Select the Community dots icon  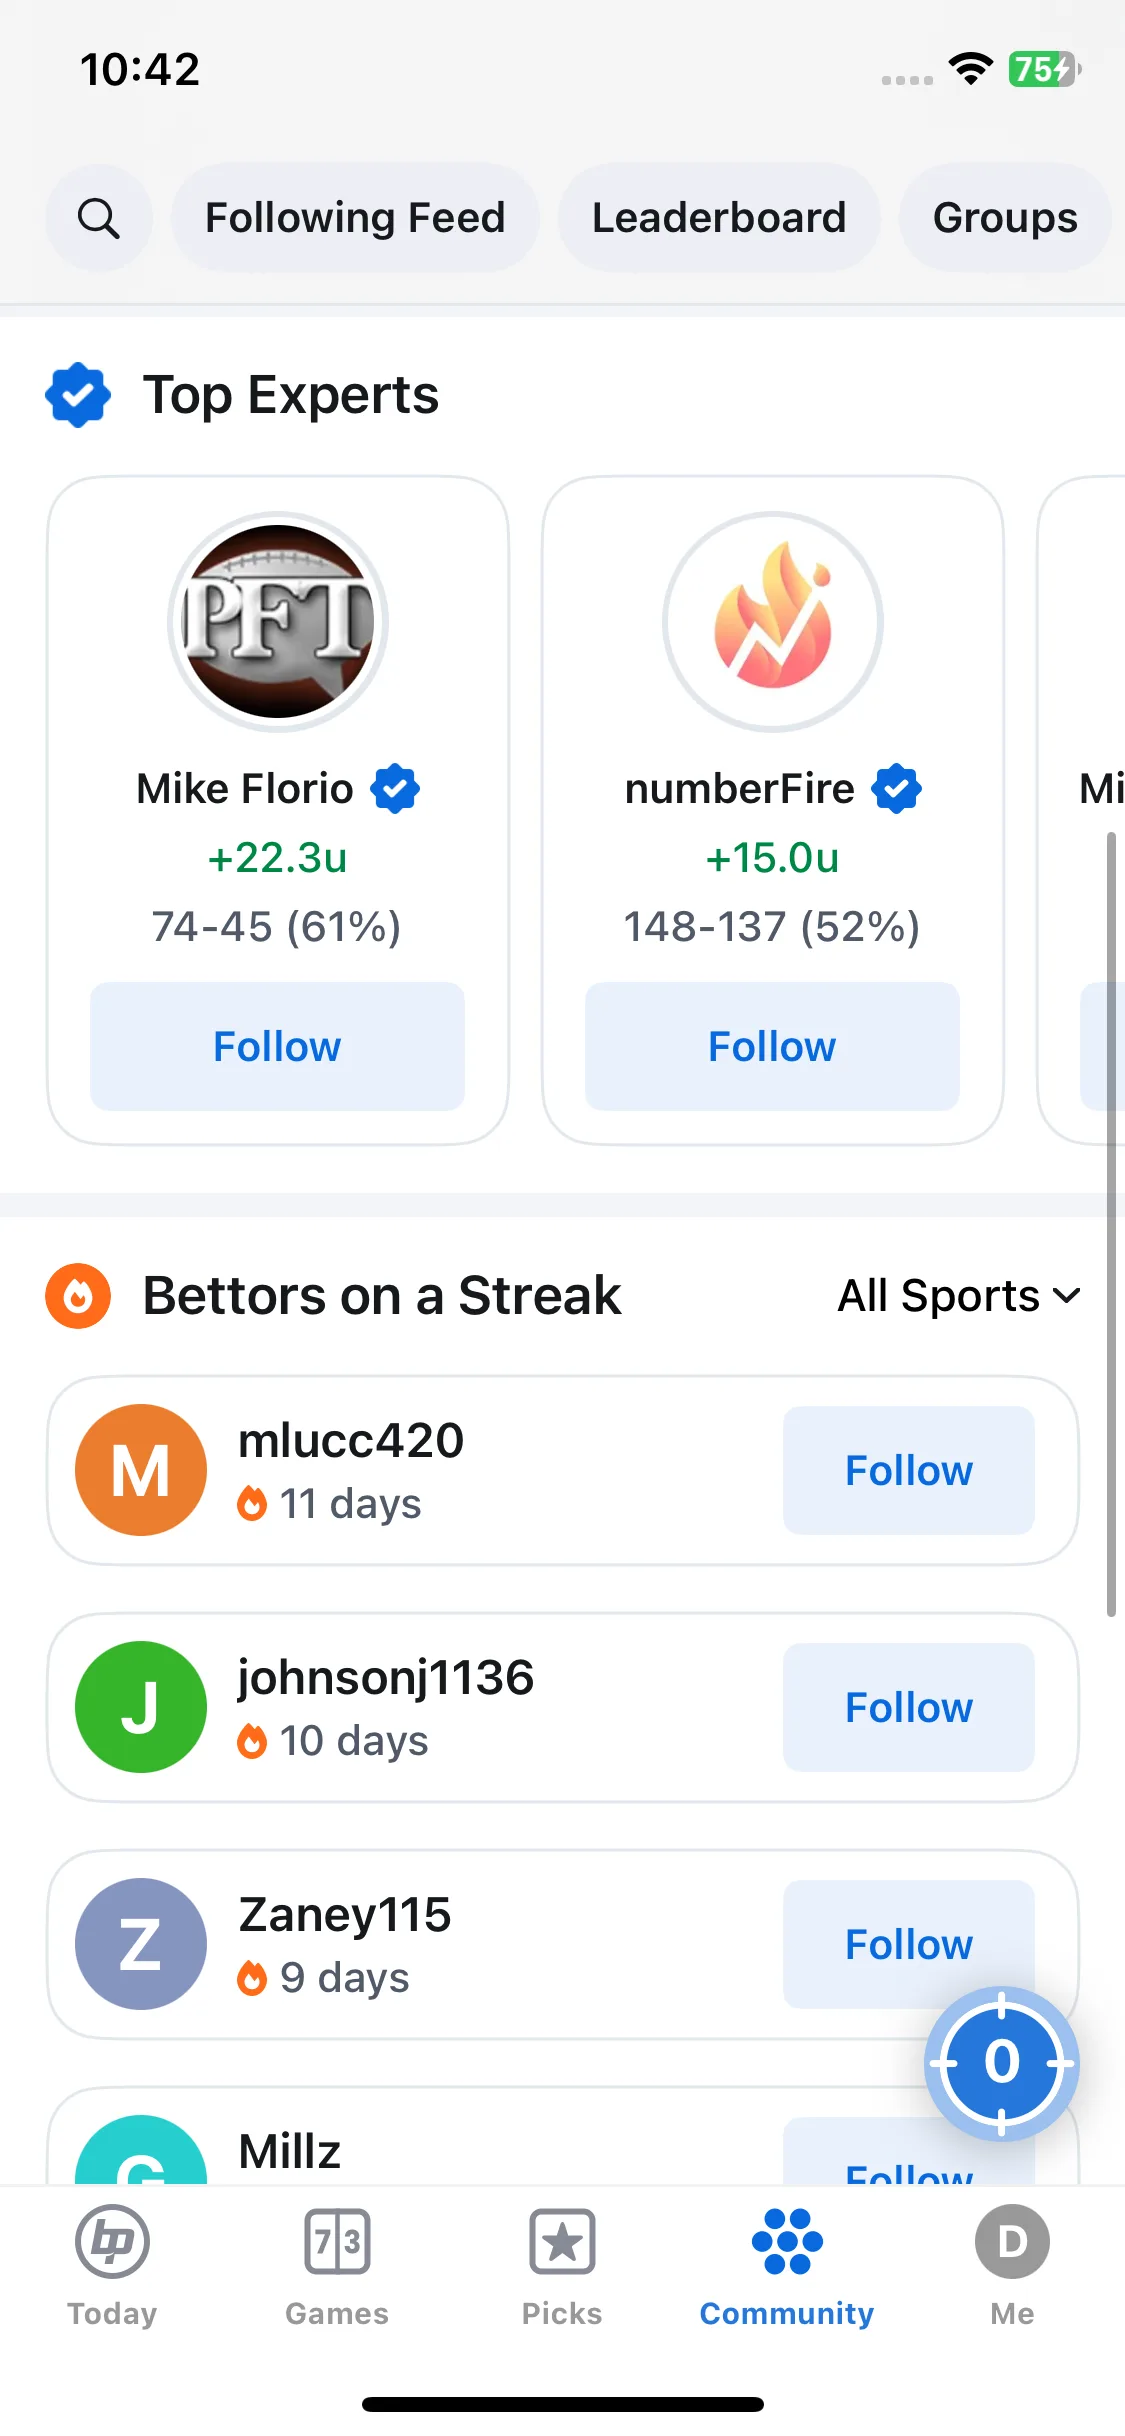click(787, 2242)
